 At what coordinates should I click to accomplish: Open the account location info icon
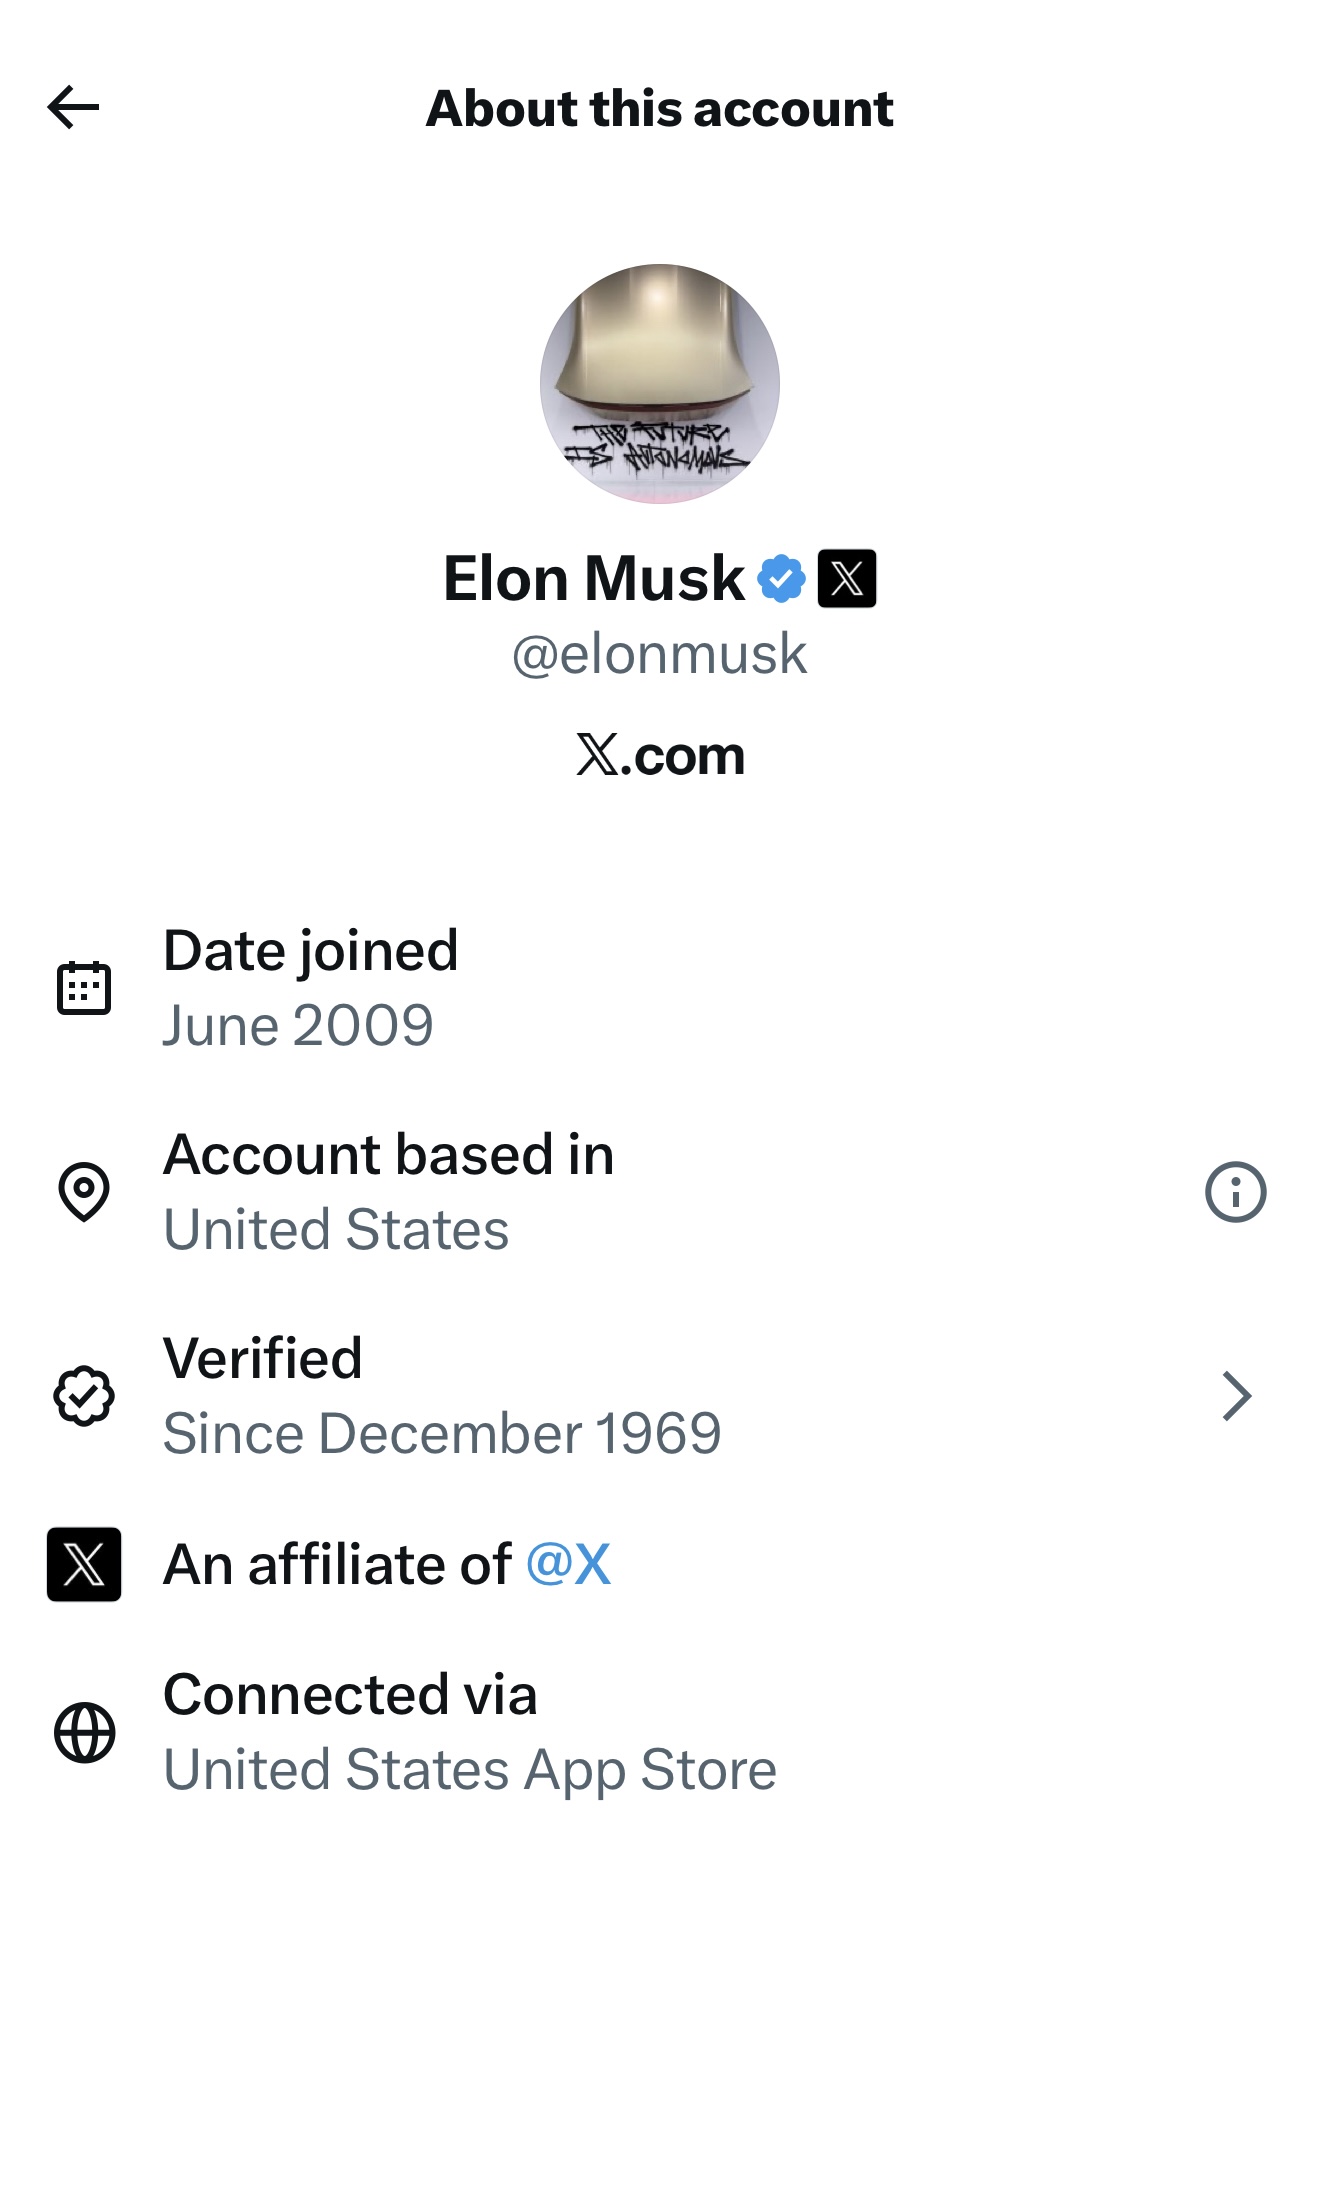1235,1192
